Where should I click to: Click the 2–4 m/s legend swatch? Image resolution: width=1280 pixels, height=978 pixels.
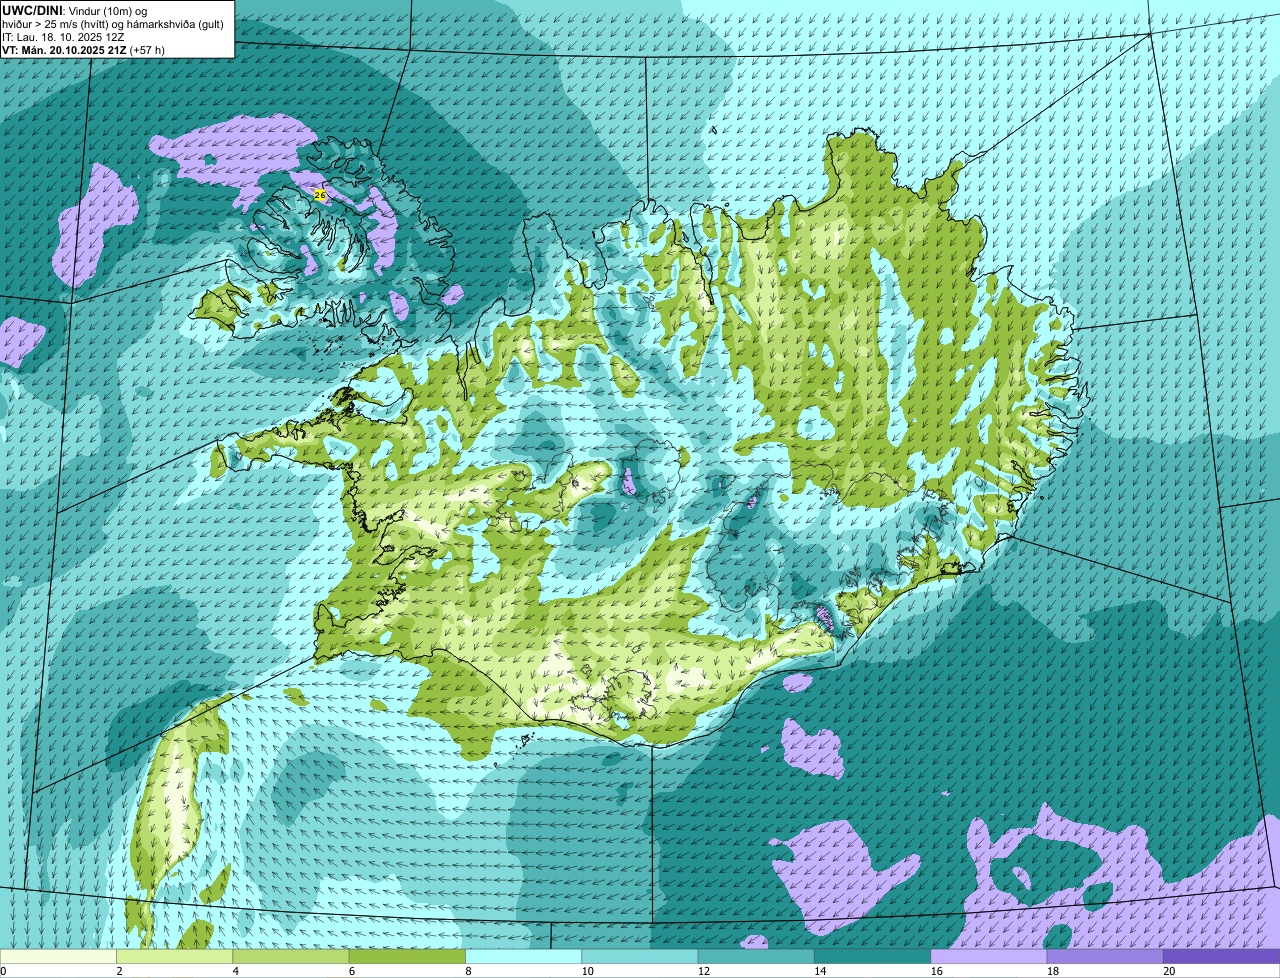(x=175, y=956)
